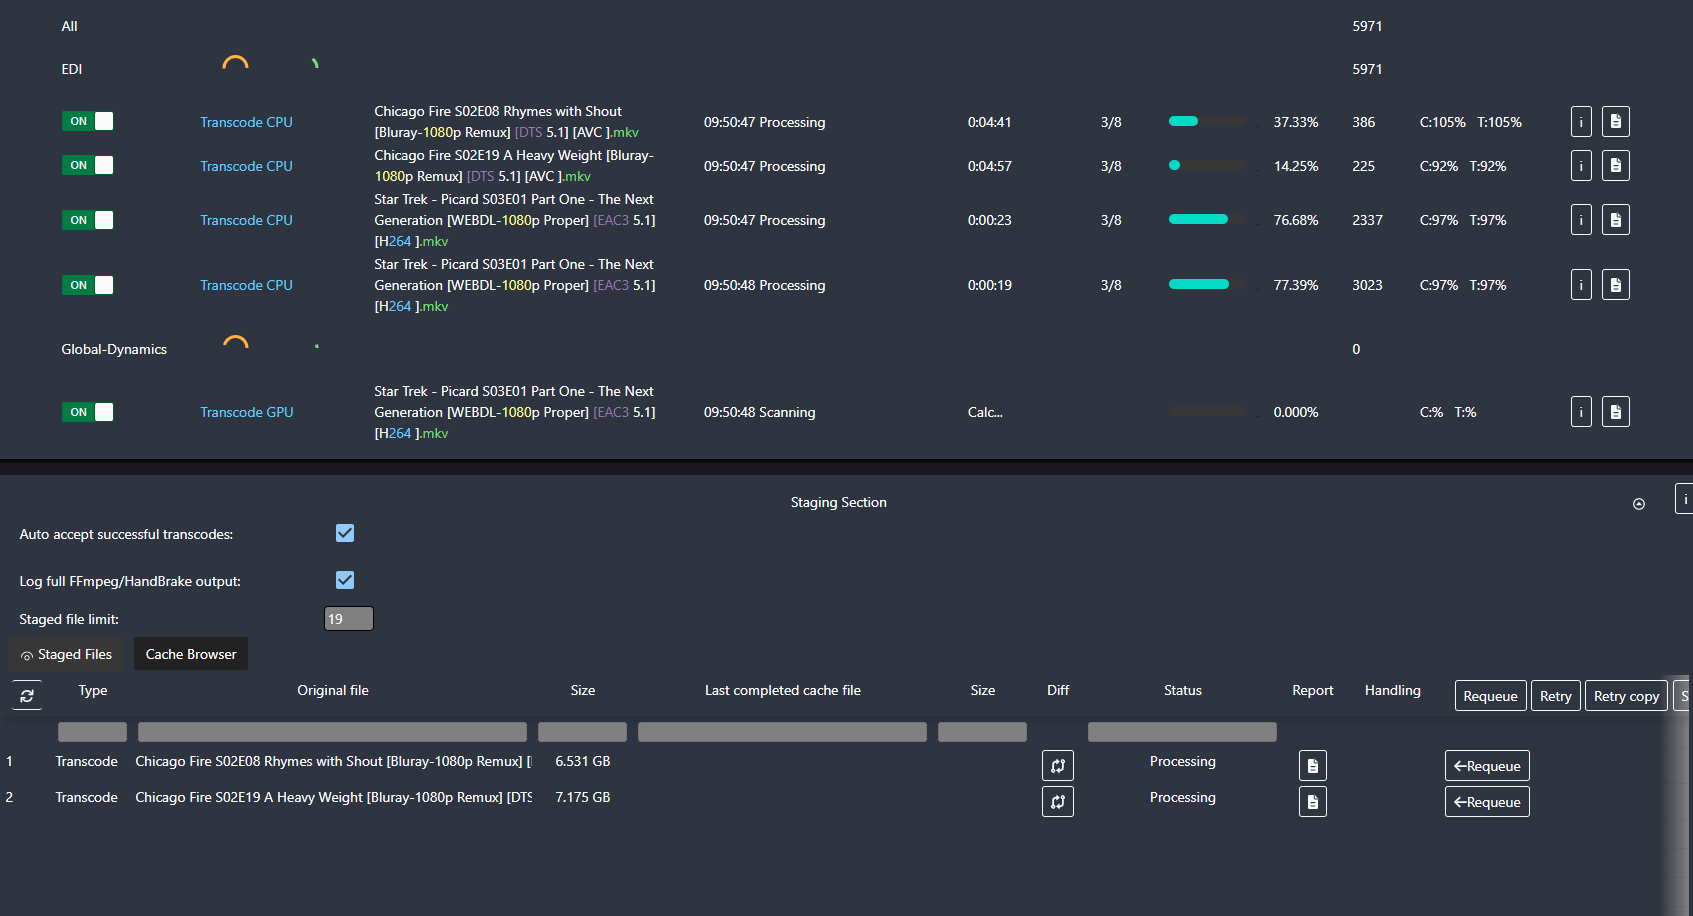
Task: Click the circular target icon near Staging Section header
Action: (x=1639, y=505)
